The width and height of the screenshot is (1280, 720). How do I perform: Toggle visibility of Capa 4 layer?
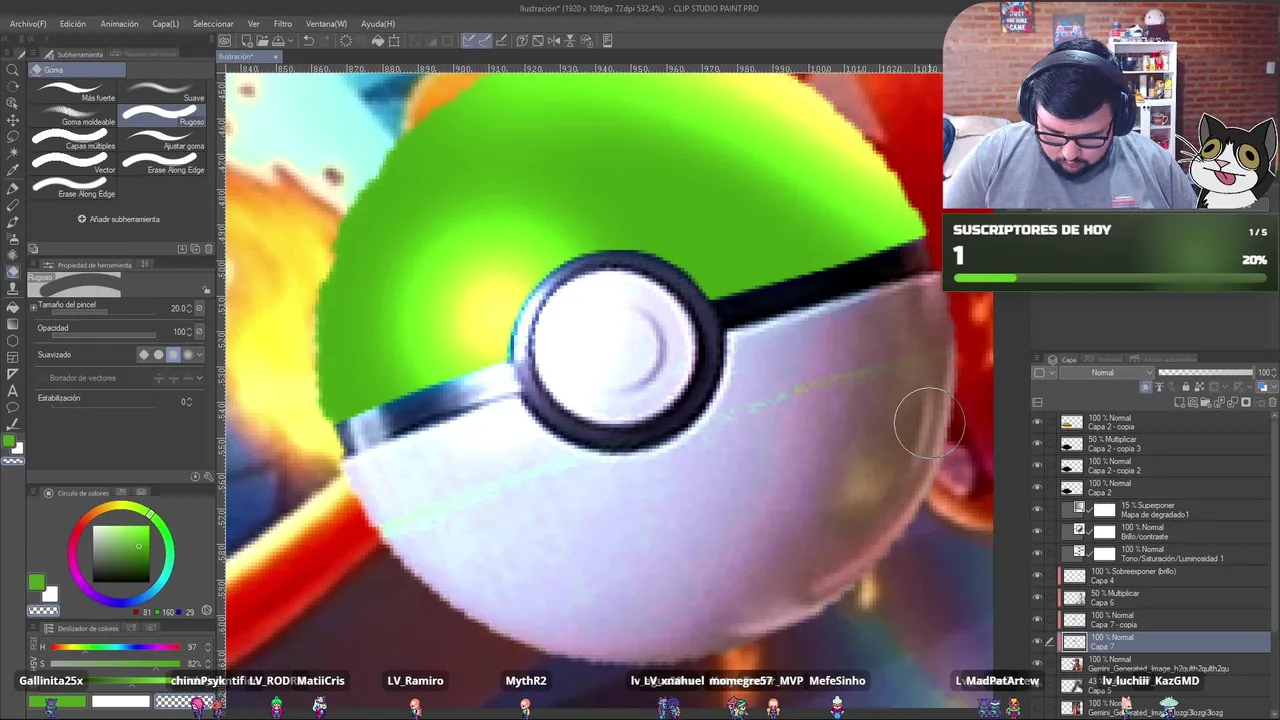[1037, 576]
